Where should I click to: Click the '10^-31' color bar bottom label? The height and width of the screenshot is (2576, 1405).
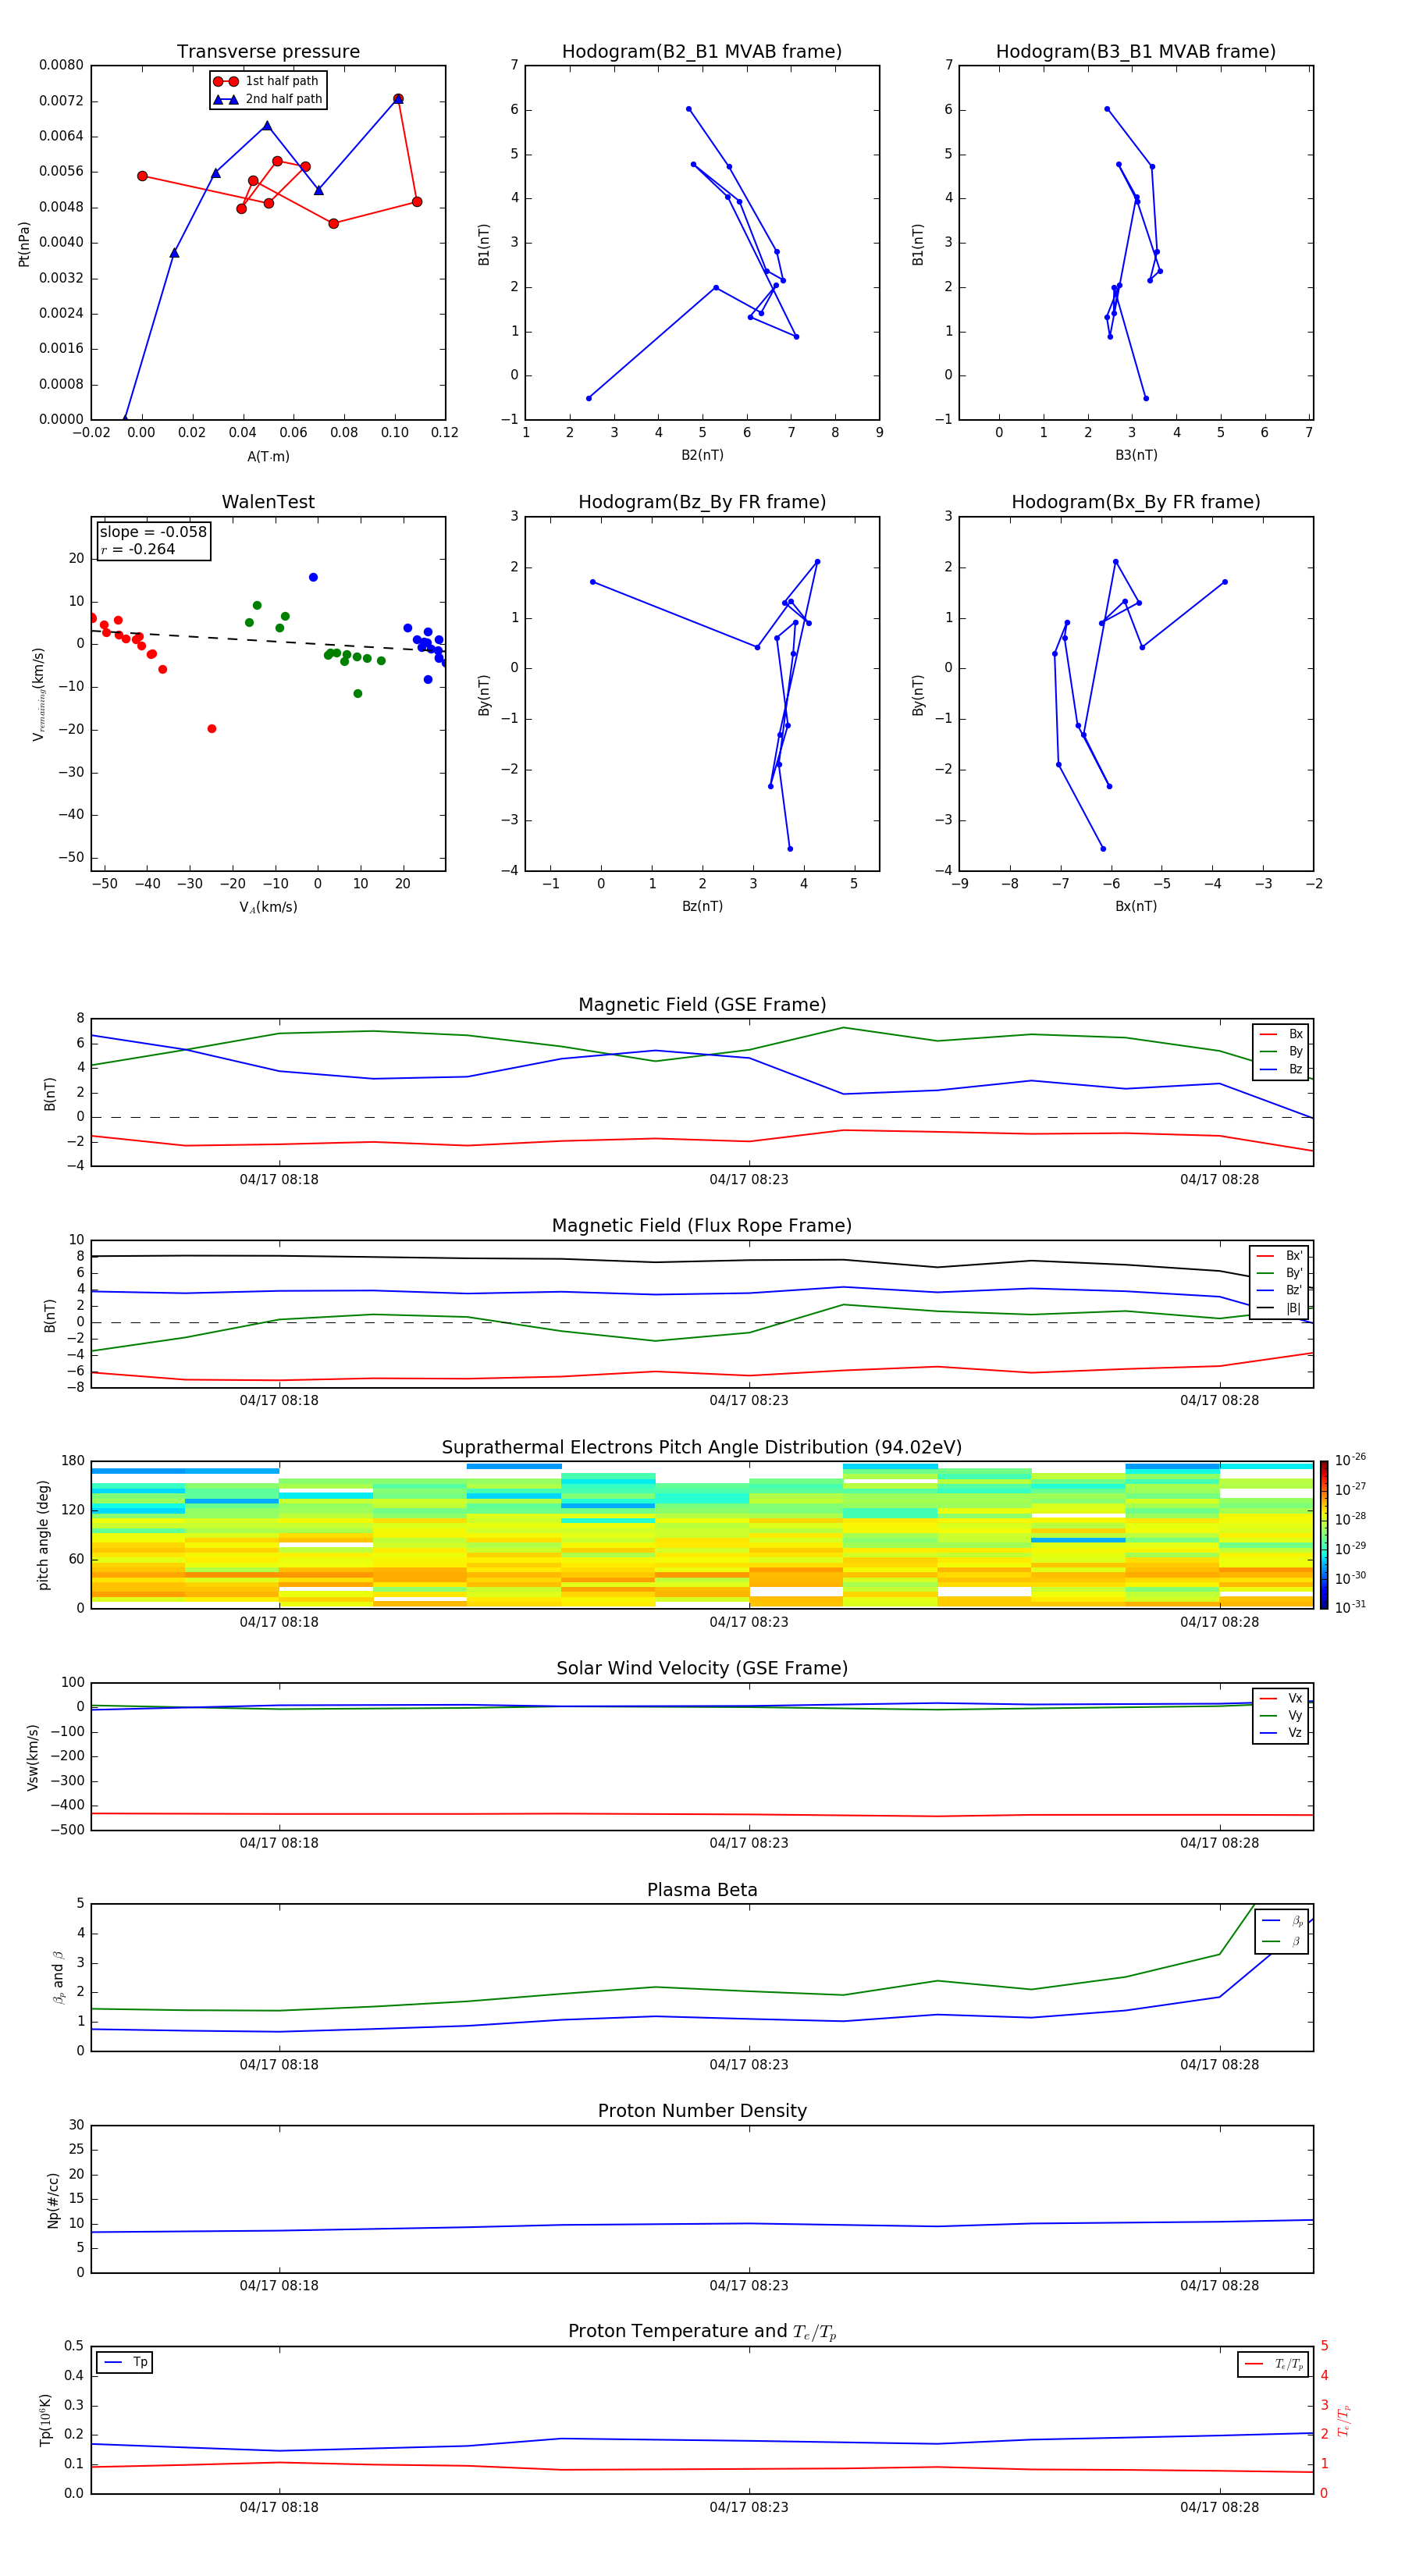coord(1350,1607)
